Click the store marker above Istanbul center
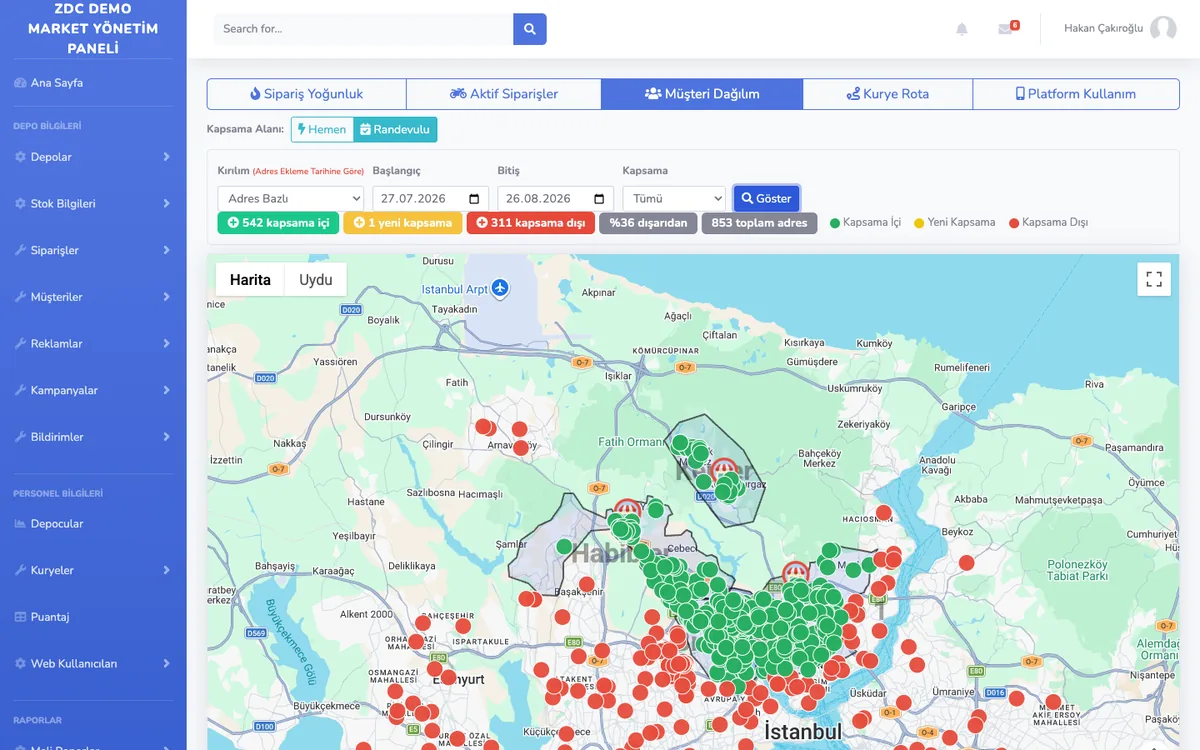Screen dimensions: 1200x750 tap(795, 572)
